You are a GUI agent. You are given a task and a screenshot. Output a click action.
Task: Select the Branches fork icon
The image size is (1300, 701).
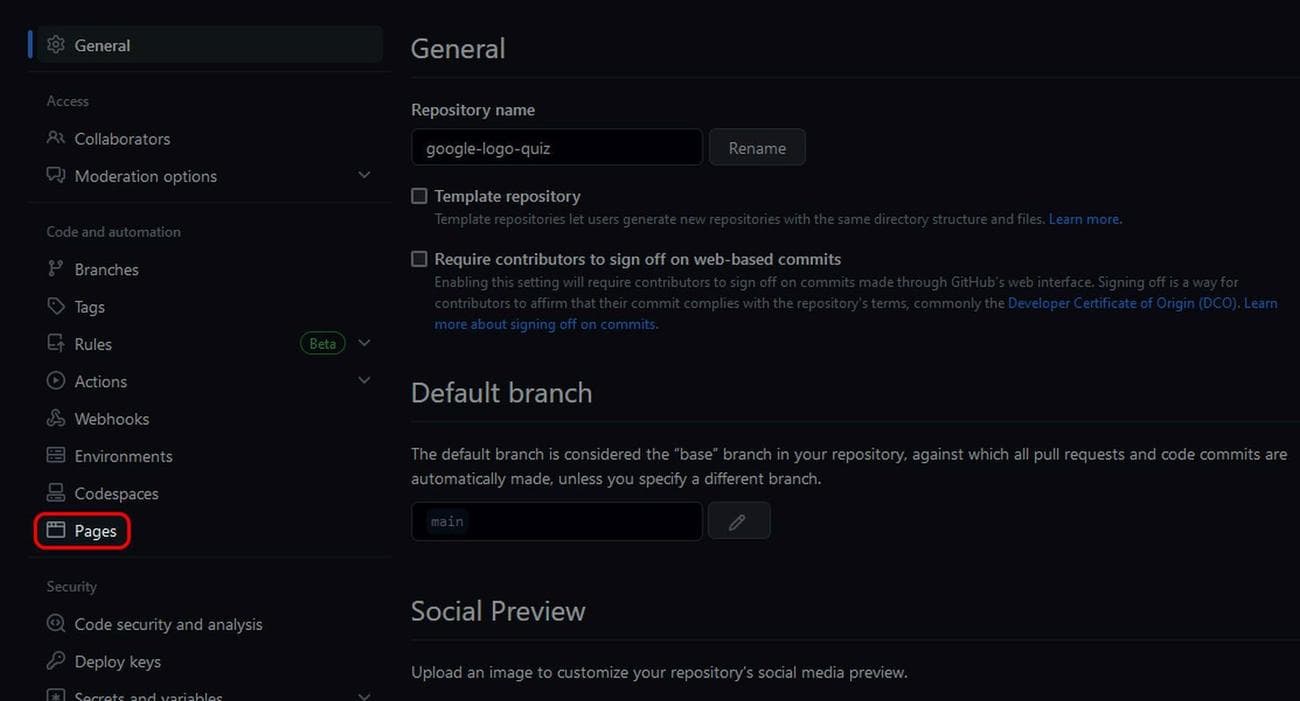pyautogui.click(x=55, y=269)
